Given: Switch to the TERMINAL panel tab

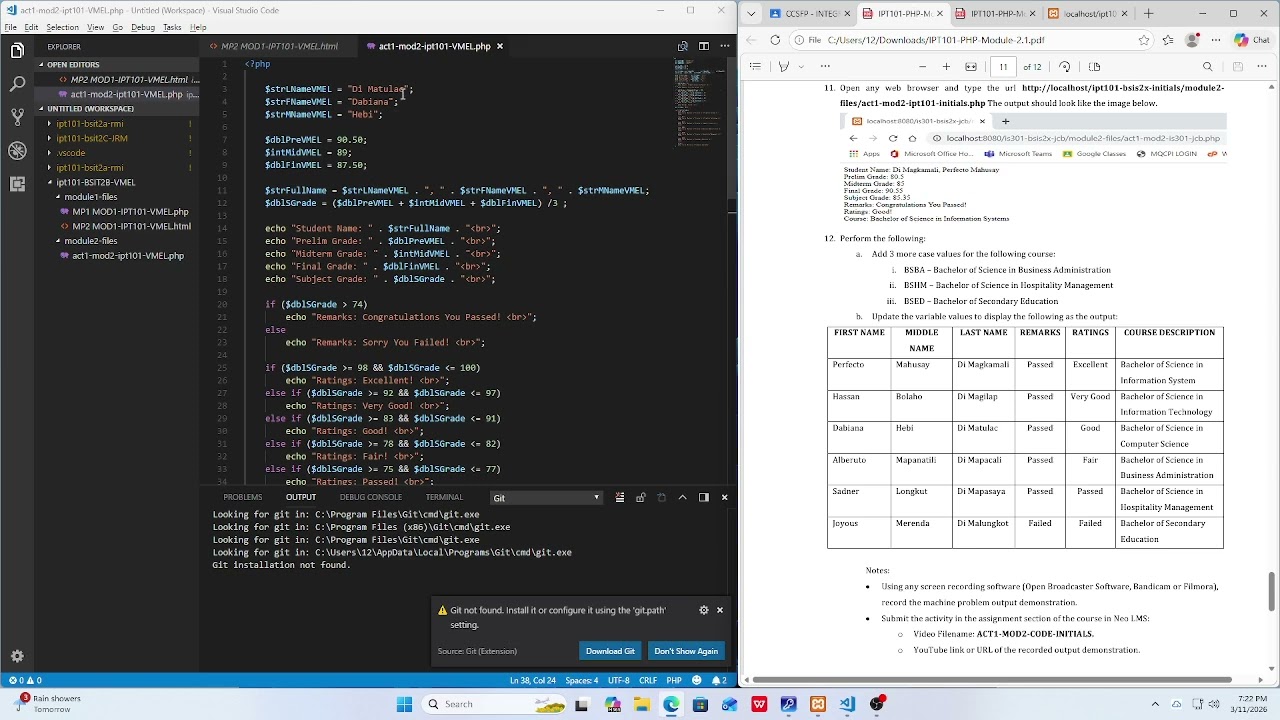Looking at the screenshot, I should pyautogui.click(x=444, y=497).
